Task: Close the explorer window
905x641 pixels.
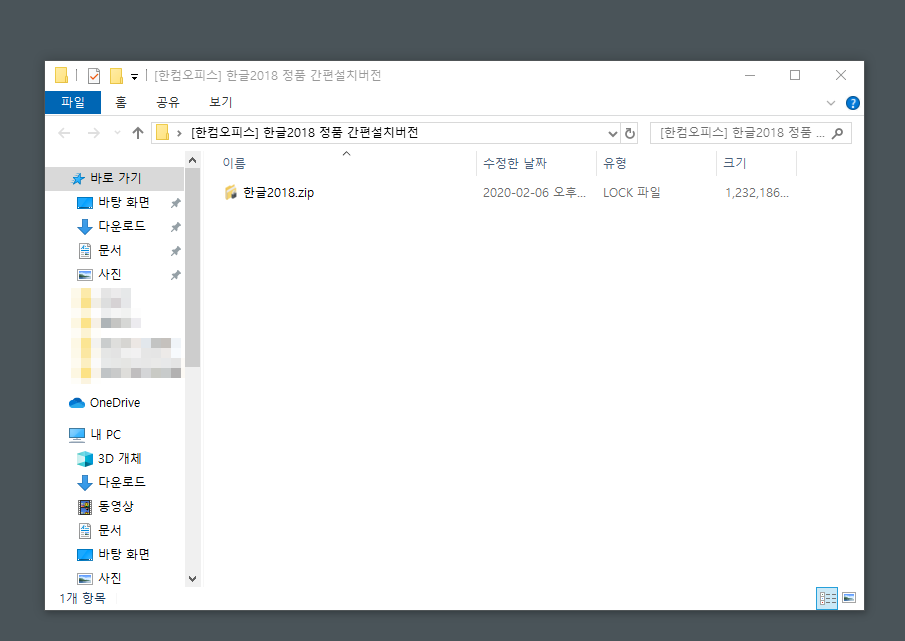Action: [x=840, y=76]
